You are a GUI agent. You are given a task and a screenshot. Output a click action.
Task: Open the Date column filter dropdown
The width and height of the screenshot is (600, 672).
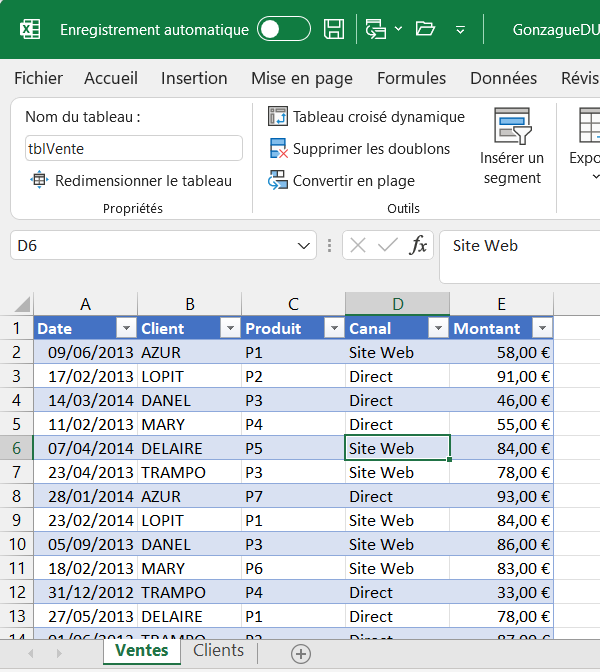(x=126, y=328)
